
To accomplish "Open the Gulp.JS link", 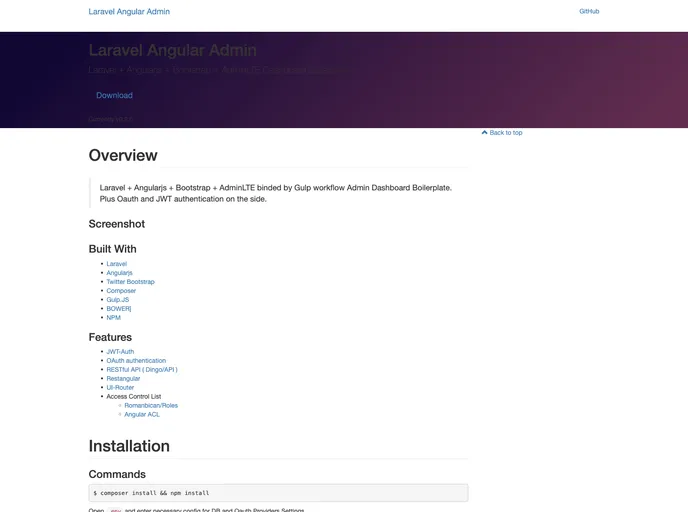I will pyautogui.click(x=118, y=300).
